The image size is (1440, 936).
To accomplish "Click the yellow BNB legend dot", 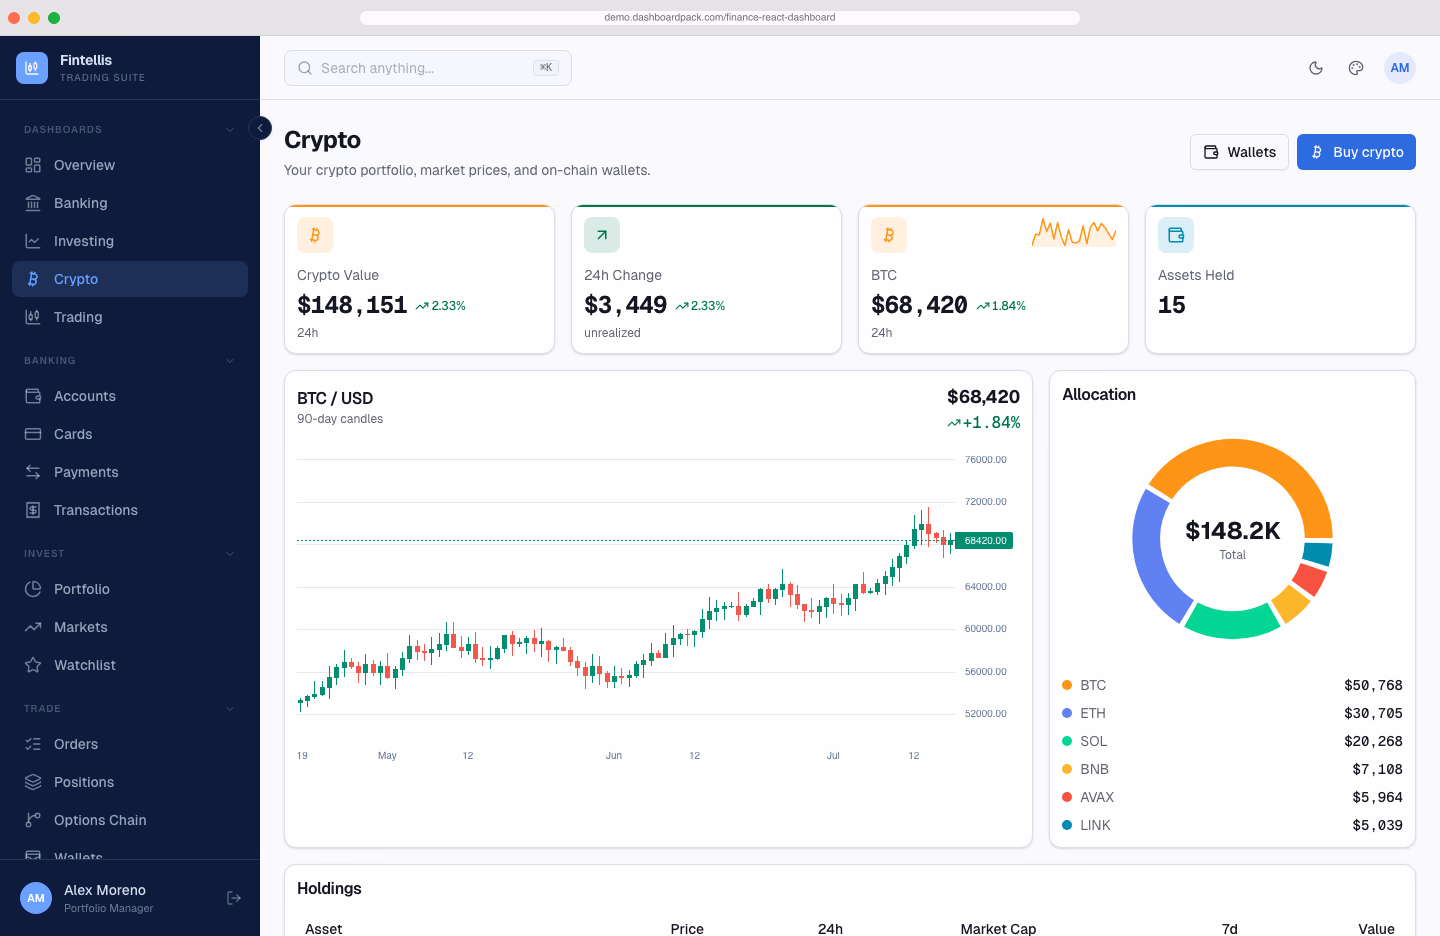I will point(1067,769).
